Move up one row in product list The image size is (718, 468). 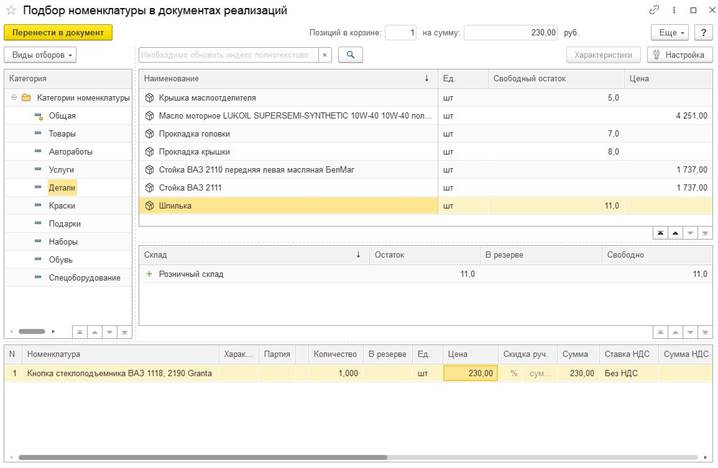click(x=675, y=234)
